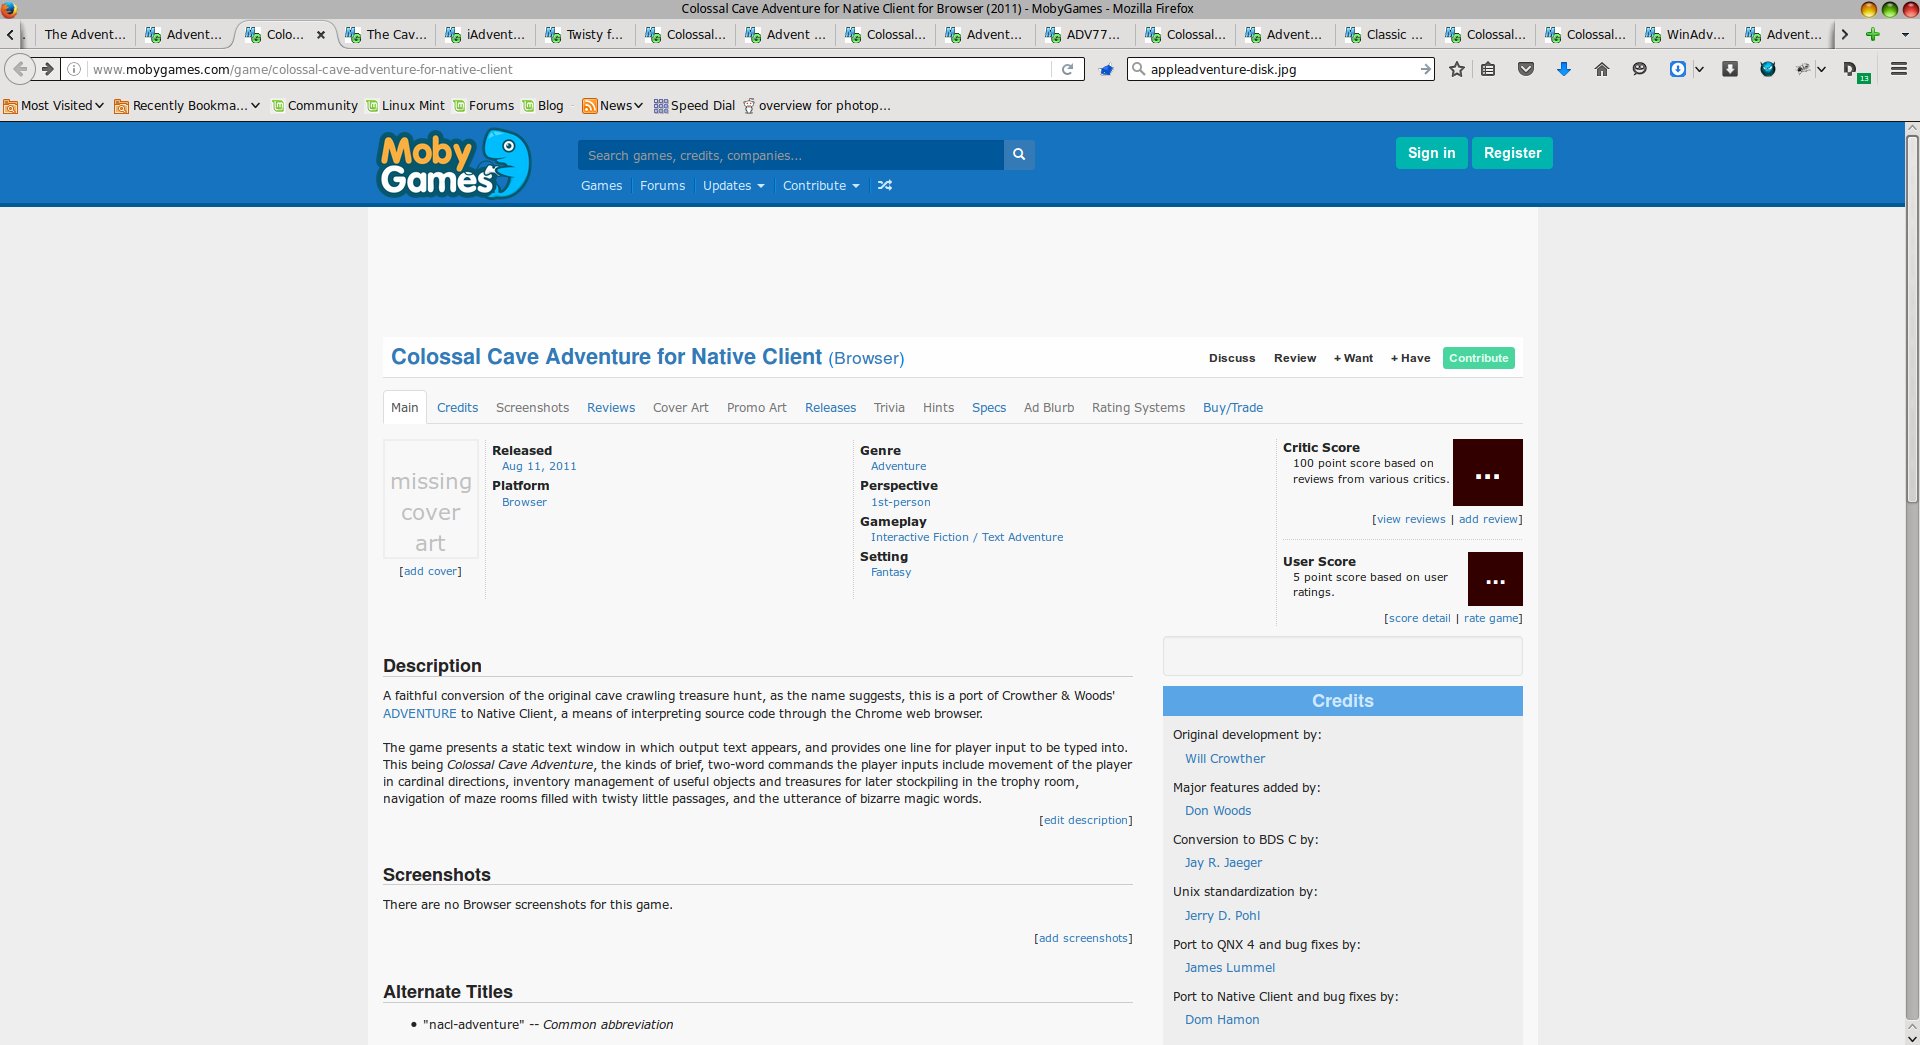The image size is (1920, 1045).
Task: Click the site search magnifier button
Action: (1018, 155)
